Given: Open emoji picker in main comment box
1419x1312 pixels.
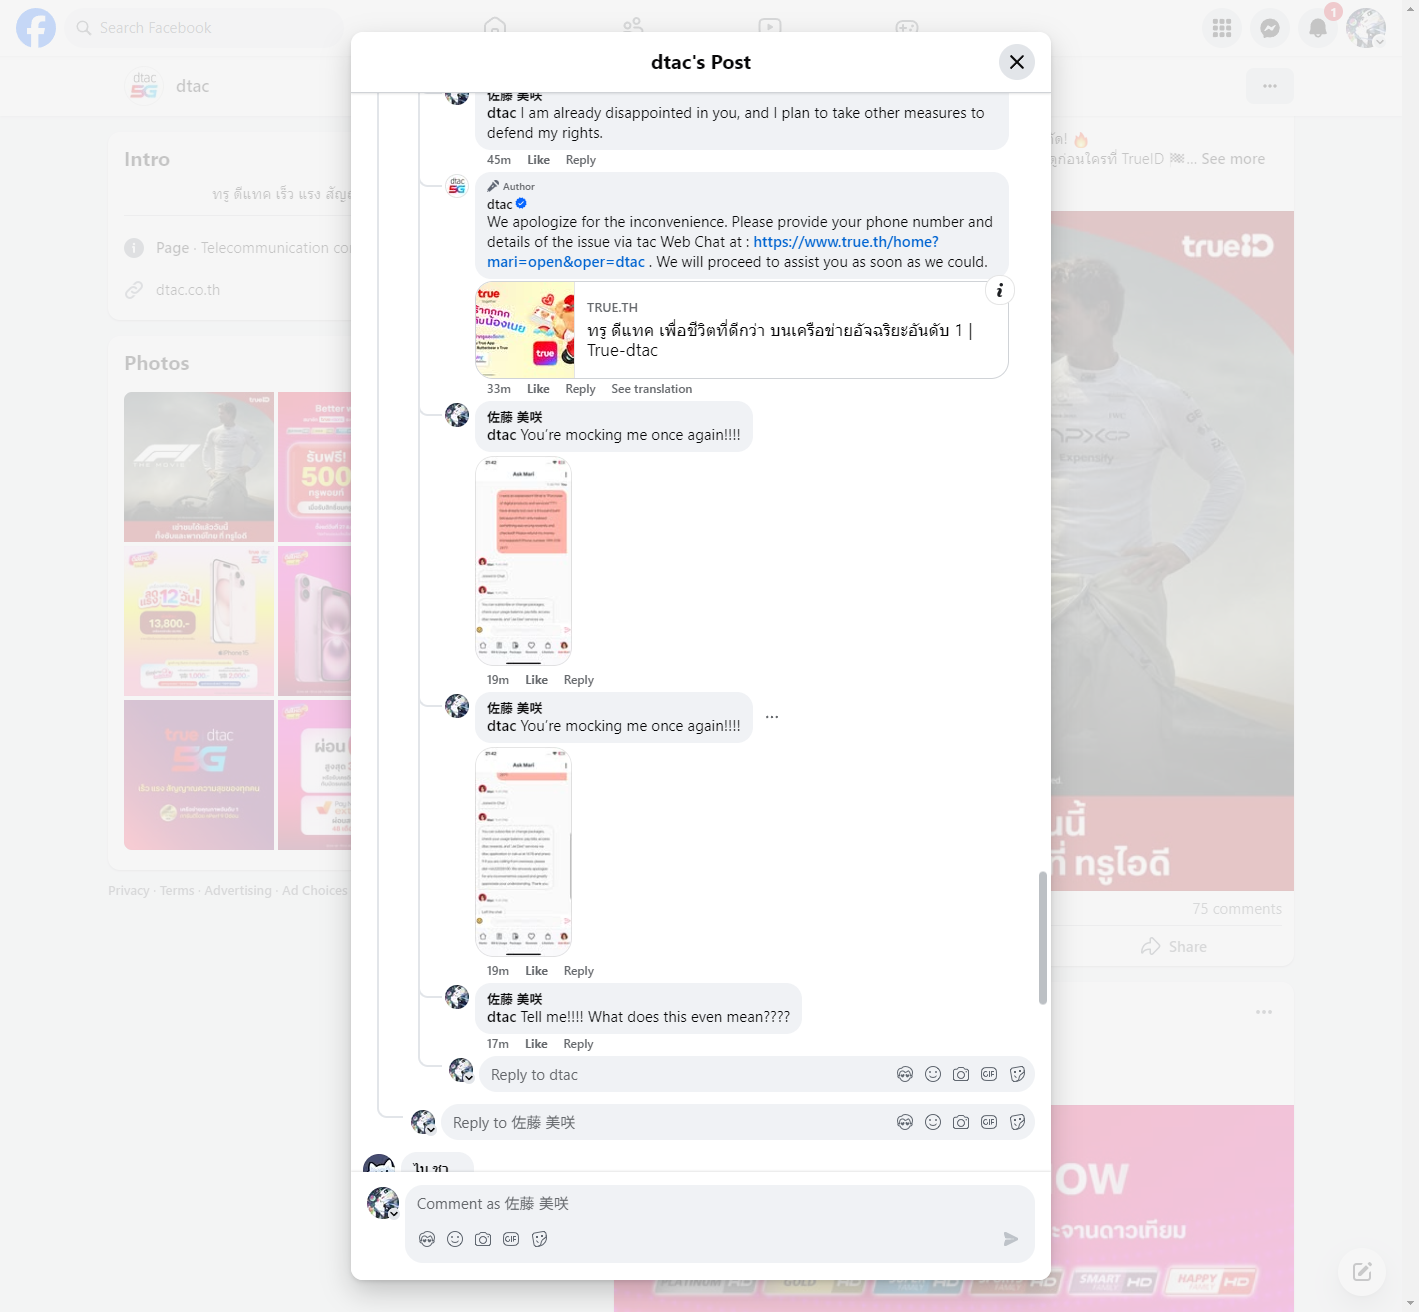Looking at the screenshot, I should point(455,1239).
